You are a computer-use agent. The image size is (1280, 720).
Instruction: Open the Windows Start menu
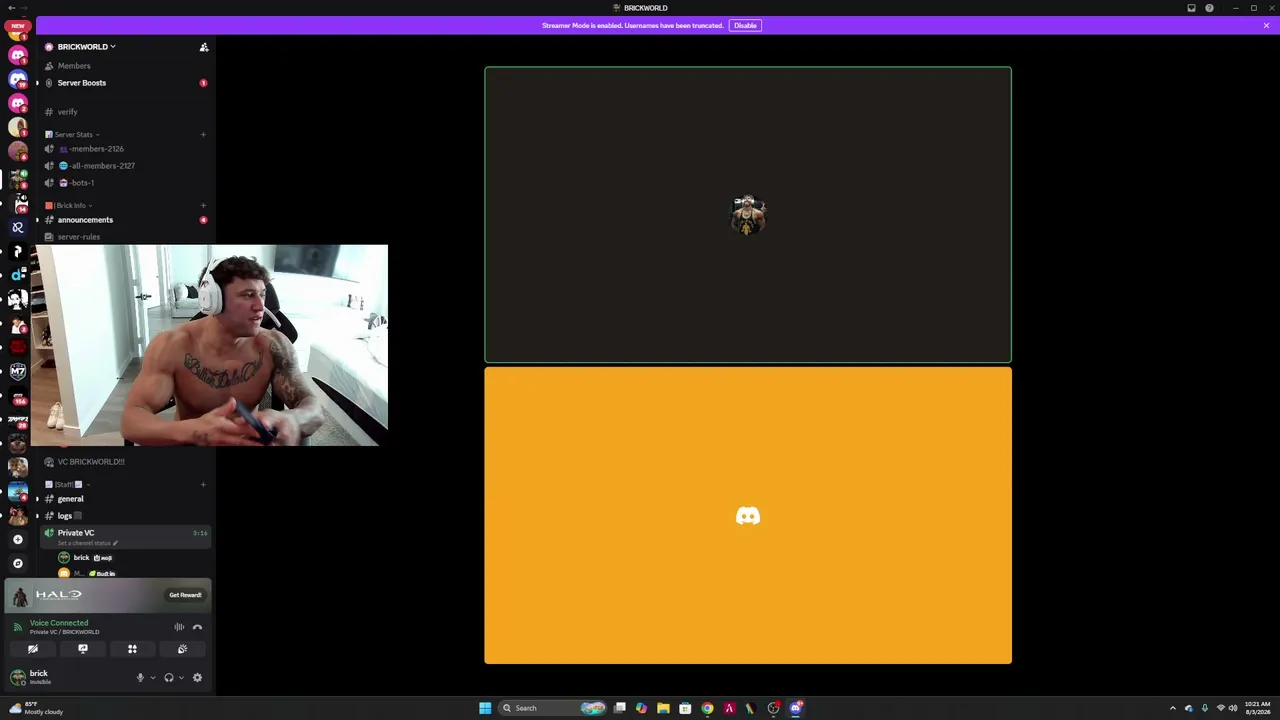pos(485,708)
